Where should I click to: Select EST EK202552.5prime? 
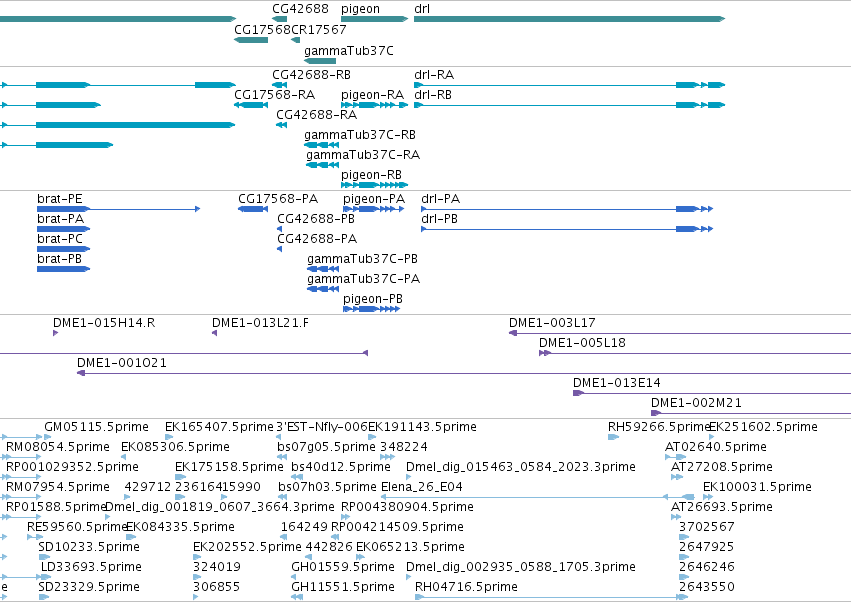pyautogui.click(x=247, y=547)
